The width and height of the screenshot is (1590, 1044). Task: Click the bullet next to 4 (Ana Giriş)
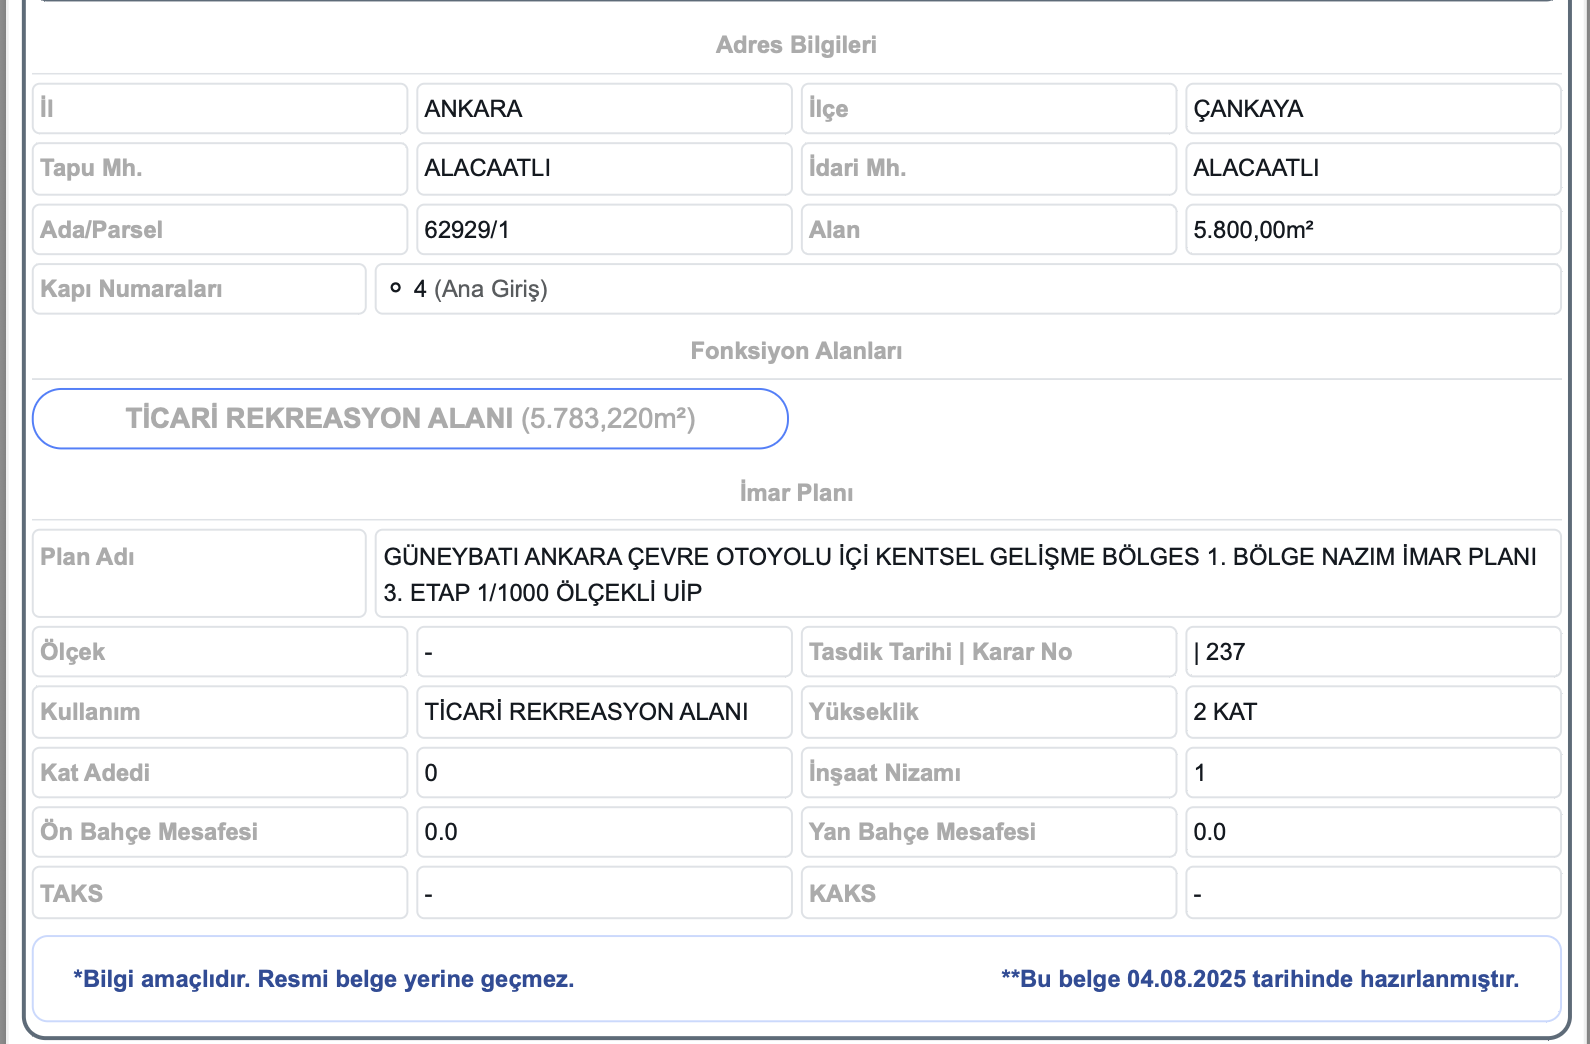click(396, 288)
